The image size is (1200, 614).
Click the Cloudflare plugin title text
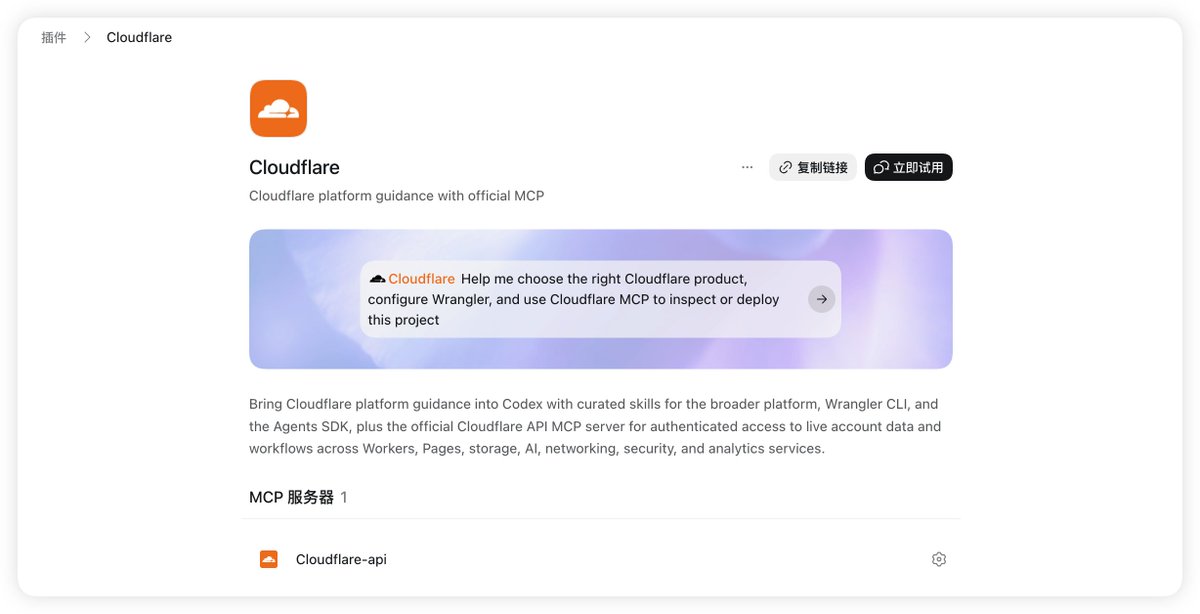click(294, 167)
